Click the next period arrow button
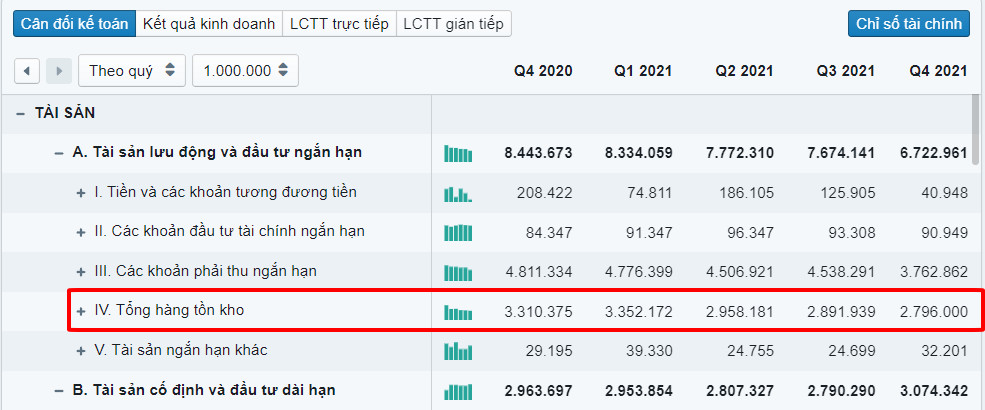The height and width of the screenshot is (410, 985). (59, 71)
